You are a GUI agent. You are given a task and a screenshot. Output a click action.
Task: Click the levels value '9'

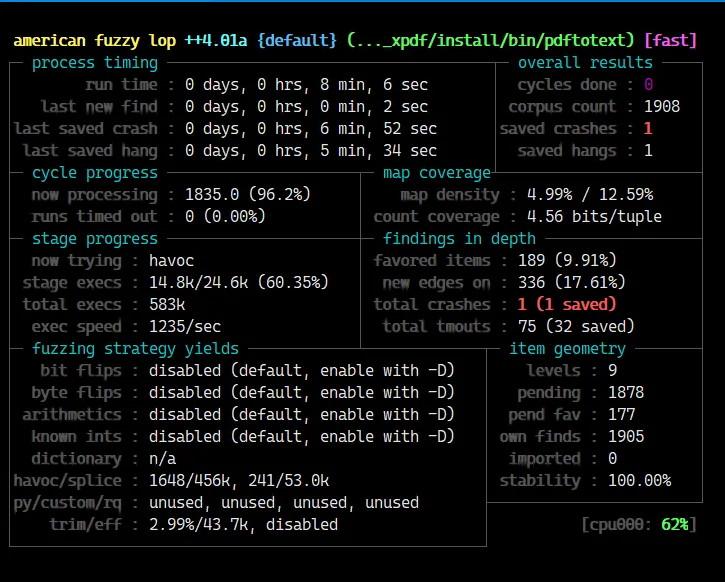(x=612, y=371)
